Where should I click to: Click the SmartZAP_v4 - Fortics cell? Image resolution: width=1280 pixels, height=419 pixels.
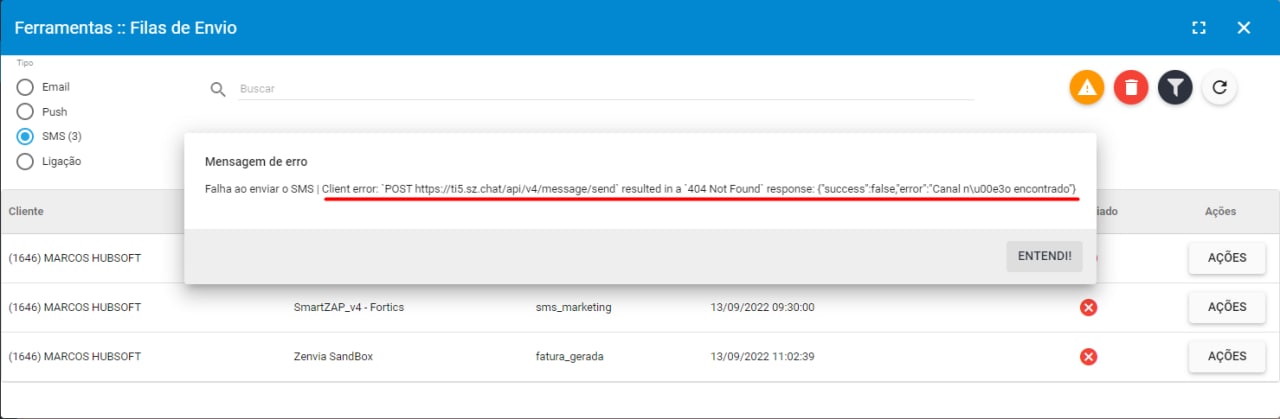(x=349, y=307)
